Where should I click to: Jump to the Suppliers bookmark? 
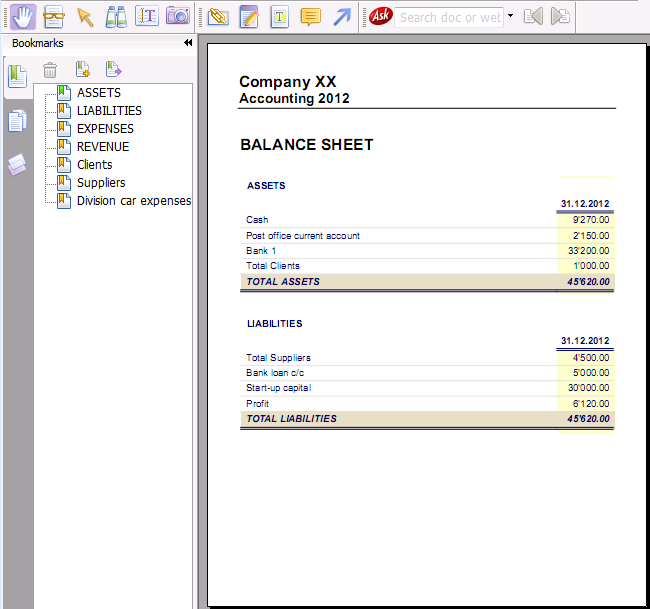(101, 183)
